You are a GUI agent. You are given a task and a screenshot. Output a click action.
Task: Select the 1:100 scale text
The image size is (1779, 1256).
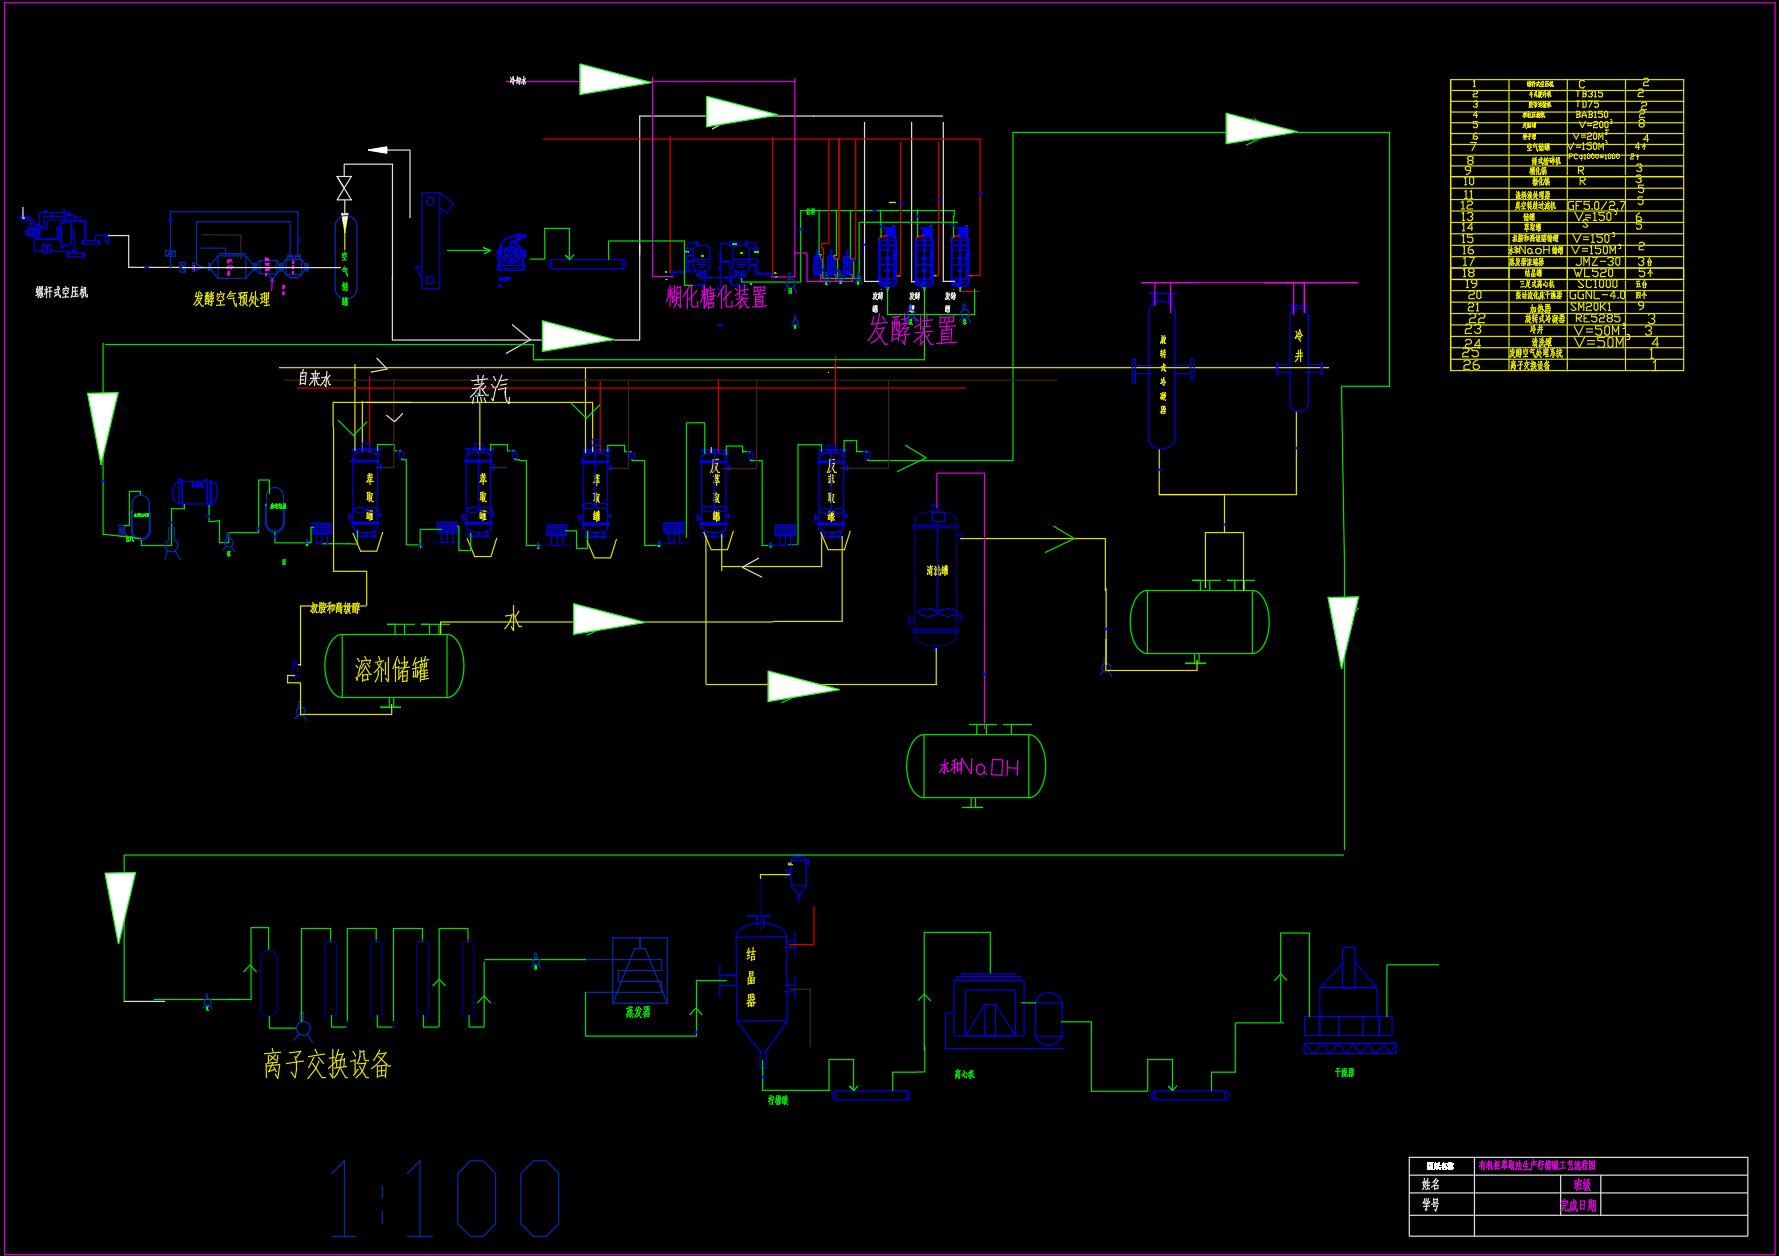(x=444, y=1198)
